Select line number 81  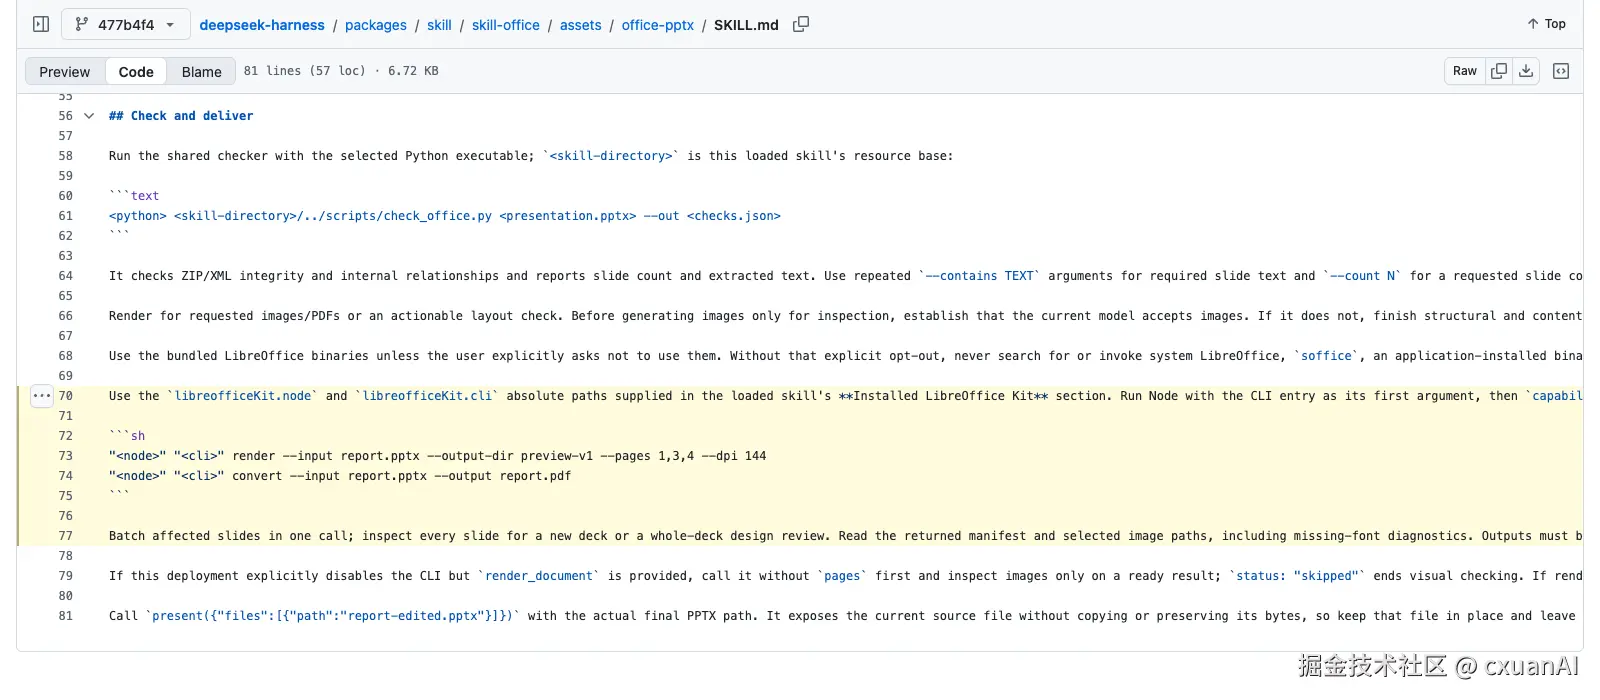point(66,616)
